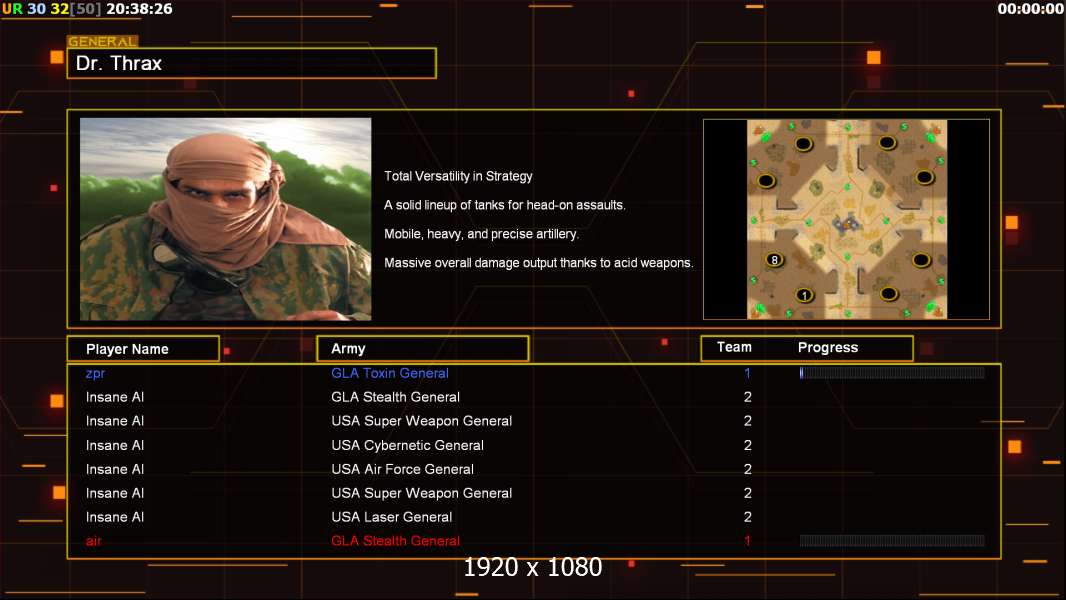The width and height of the screenshot is (1066, 600).
Task: Click Insane AI's GLA Stealth General army
Action: (x=395, y=397)
